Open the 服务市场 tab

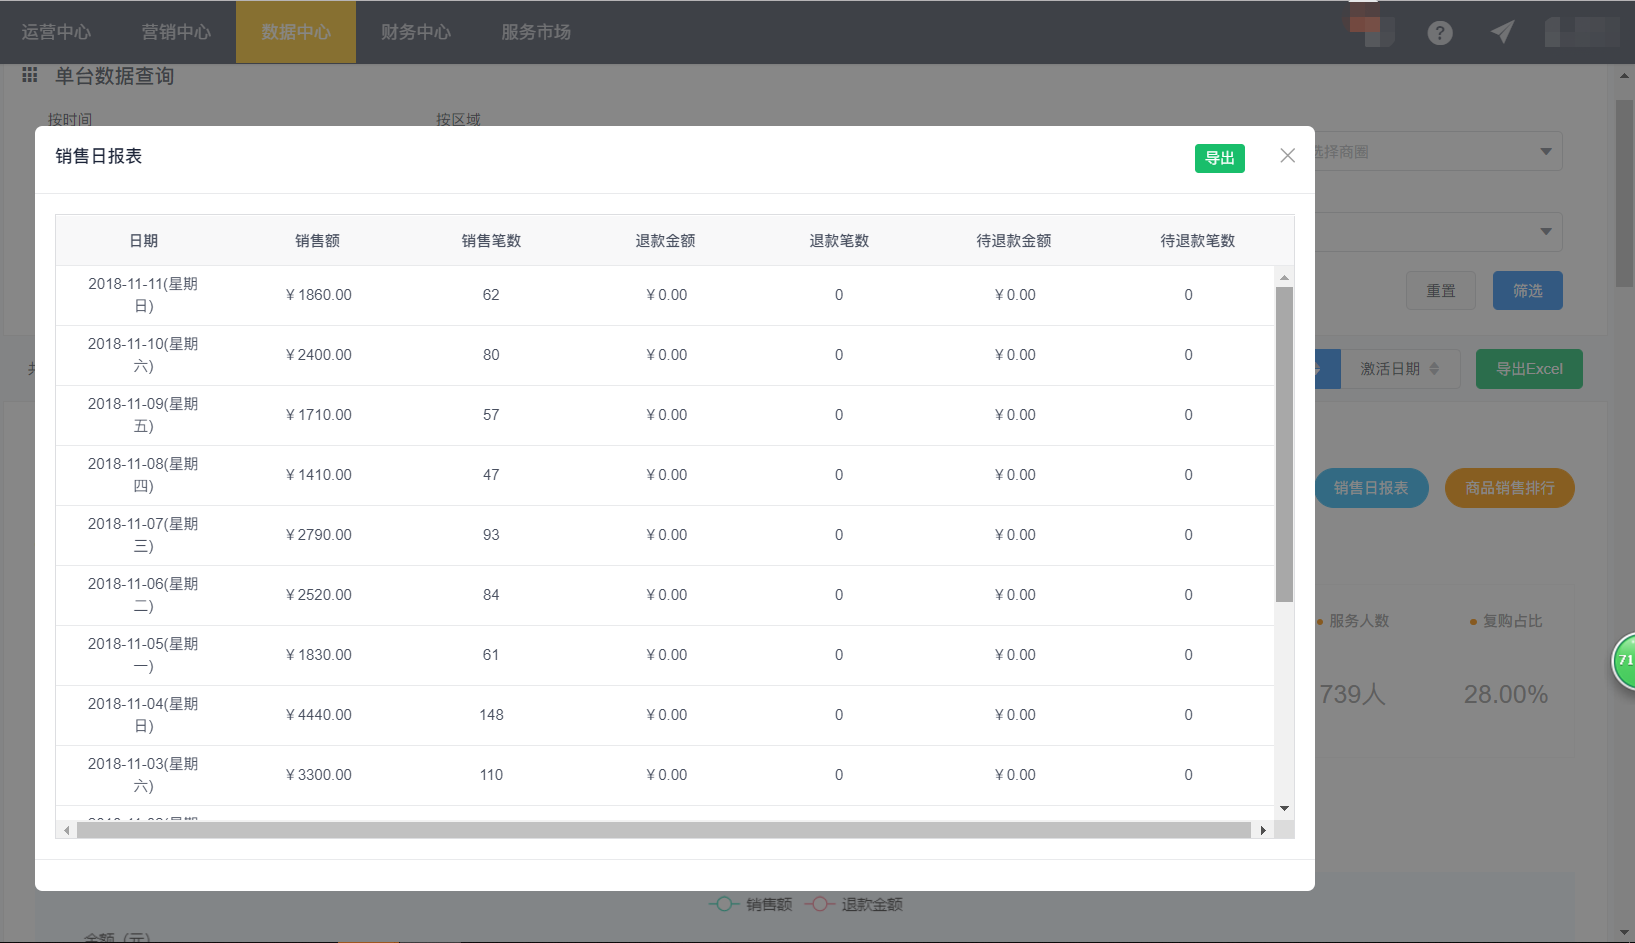536,32
